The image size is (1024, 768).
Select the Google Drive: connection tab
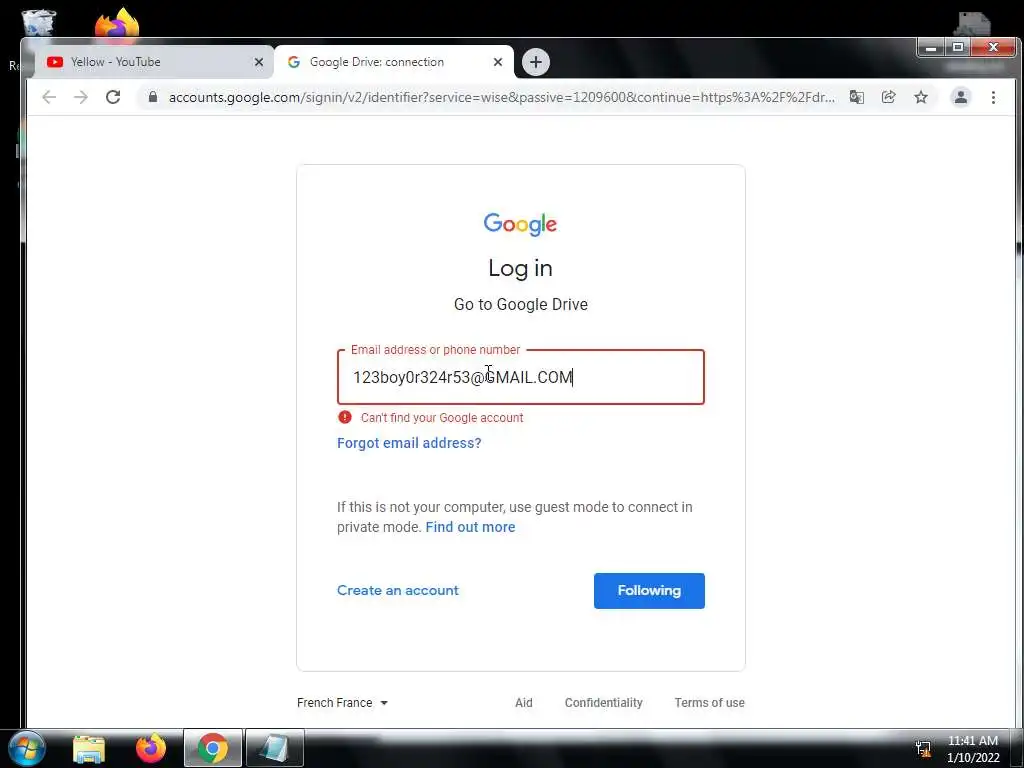[394, 62]
